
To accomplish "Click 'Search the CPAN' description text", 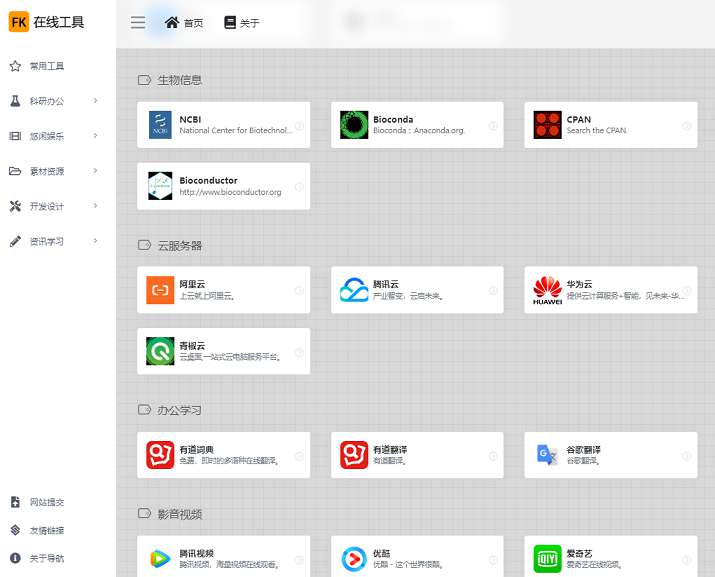I will [x=596, y=130].
